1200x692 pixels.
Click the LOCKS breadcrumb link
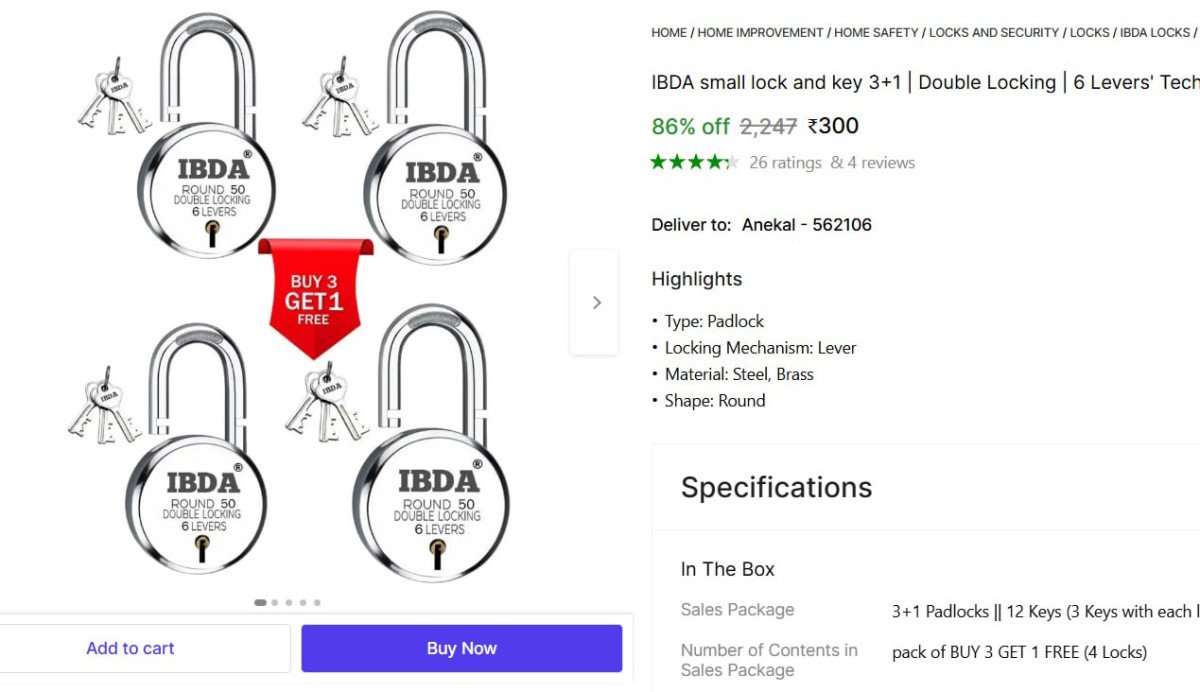(1089, 32)
